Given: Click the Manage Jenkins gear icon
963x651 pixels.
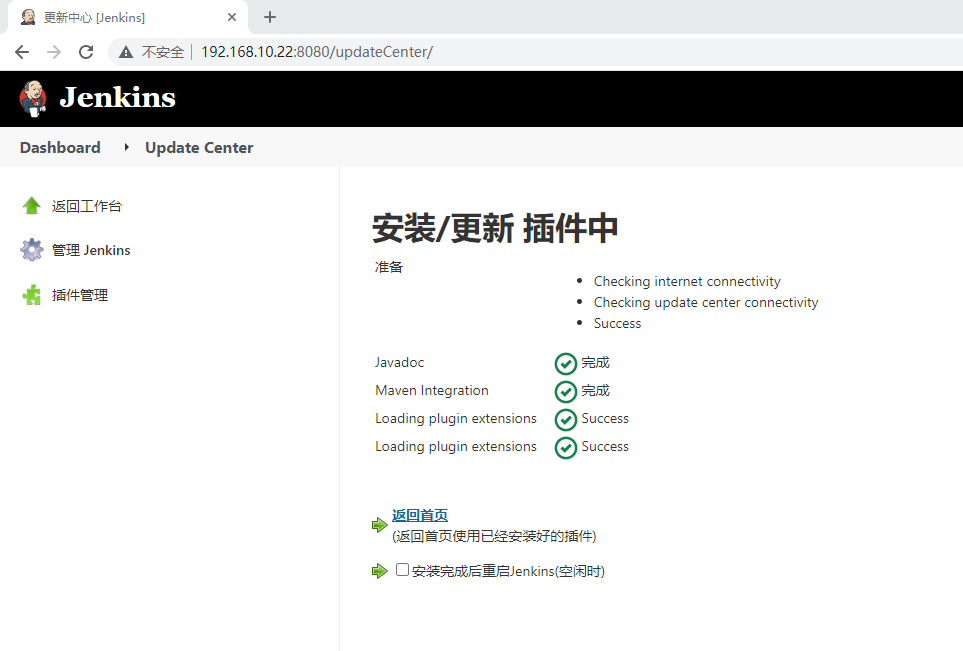Looking at the screenshot, I should (32, 250).
